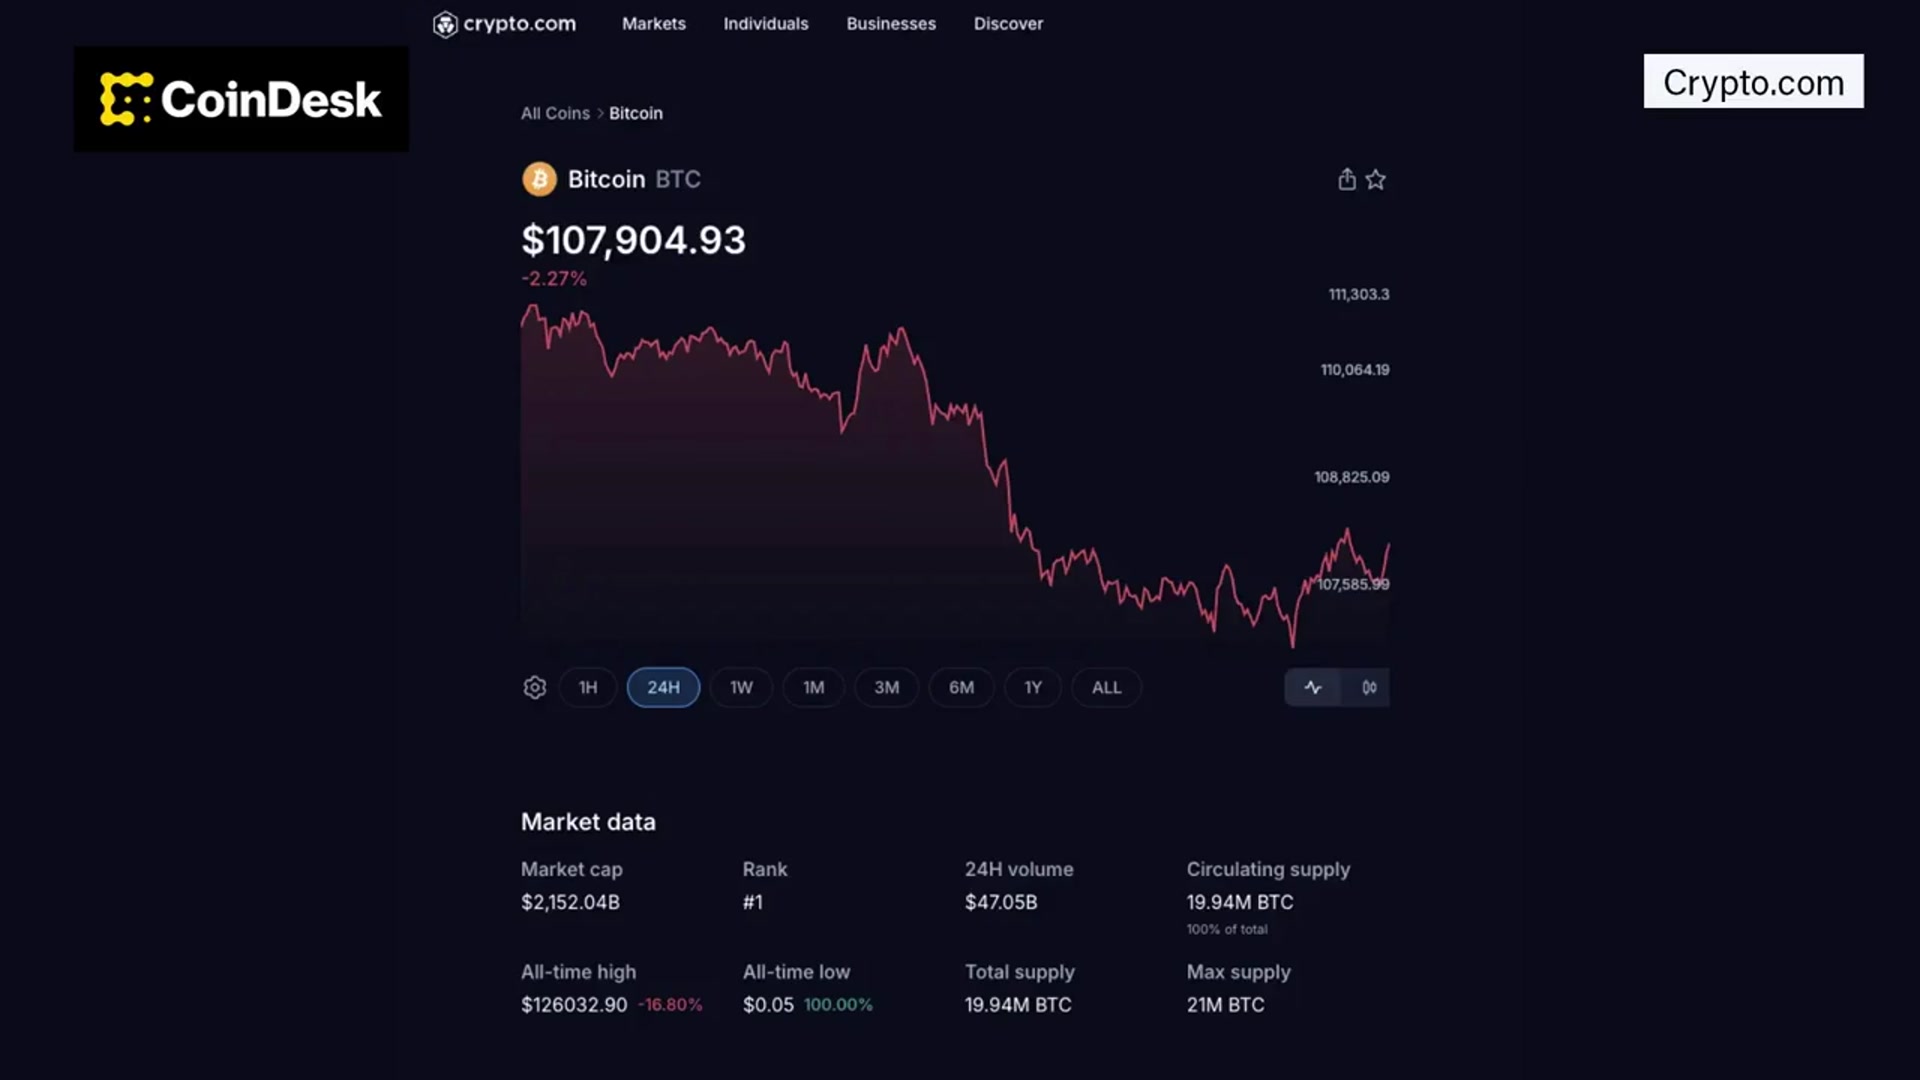Screen dimensions: 1920x1080
Task: Expand the Businesses navigation item
Action: (890, 23)
